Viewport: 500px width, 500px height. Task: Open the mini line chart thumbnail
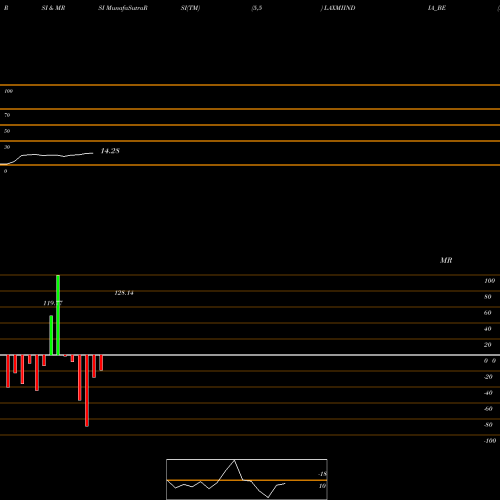point(247,479)
